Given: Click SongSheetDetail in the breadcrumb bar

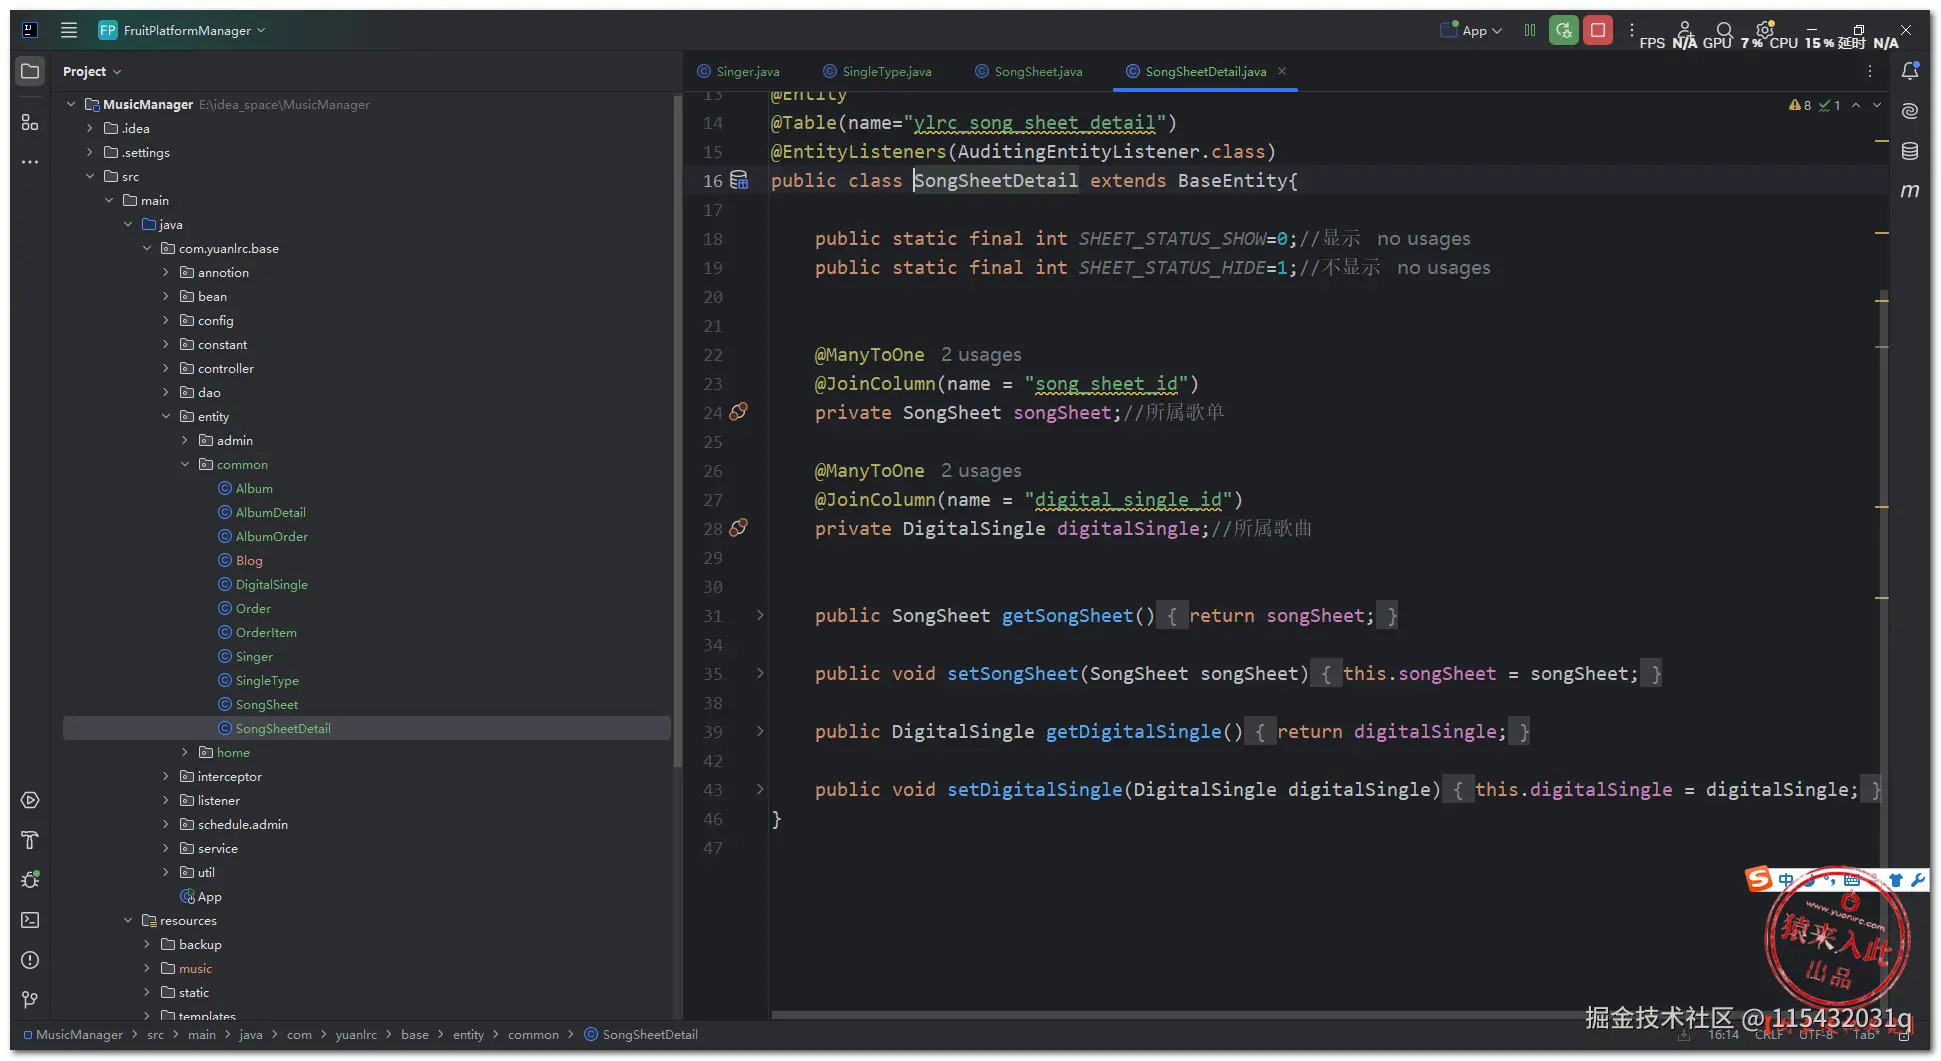Looking at the screenshot, I should pos(641,1034).
